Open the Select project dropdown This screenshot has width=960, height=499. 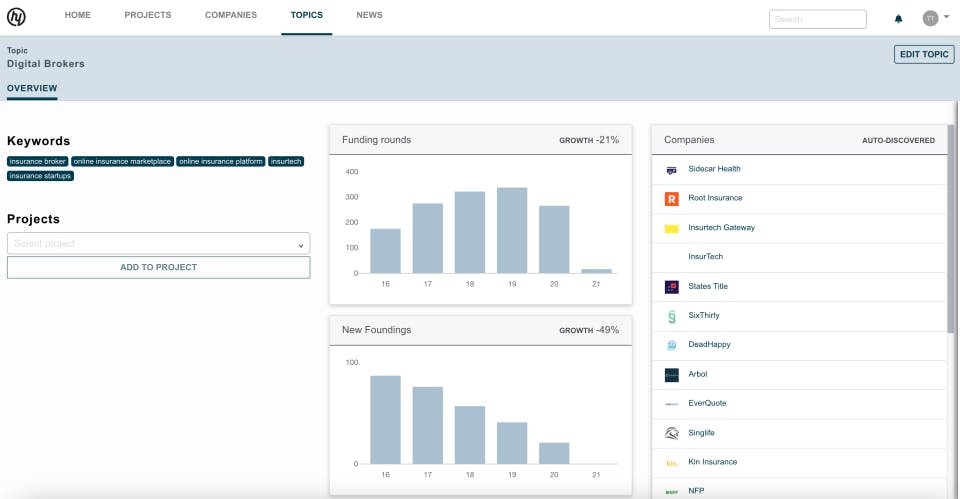(x=159, y=243)
